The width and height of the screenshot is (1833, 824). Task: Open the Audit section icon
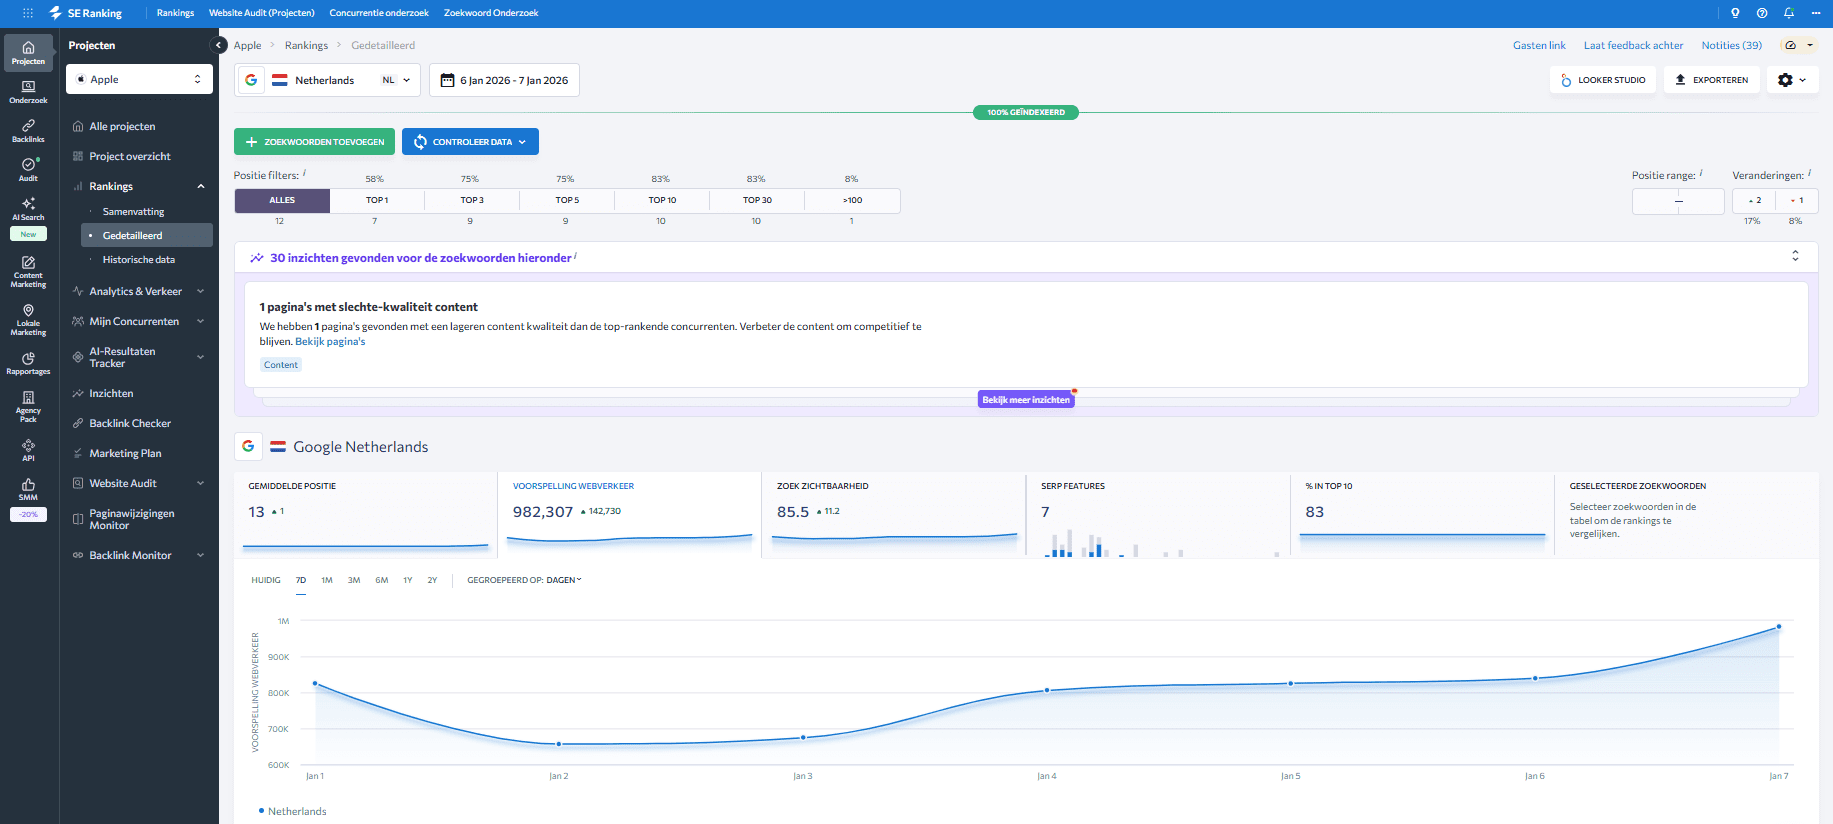pos(28,169)
